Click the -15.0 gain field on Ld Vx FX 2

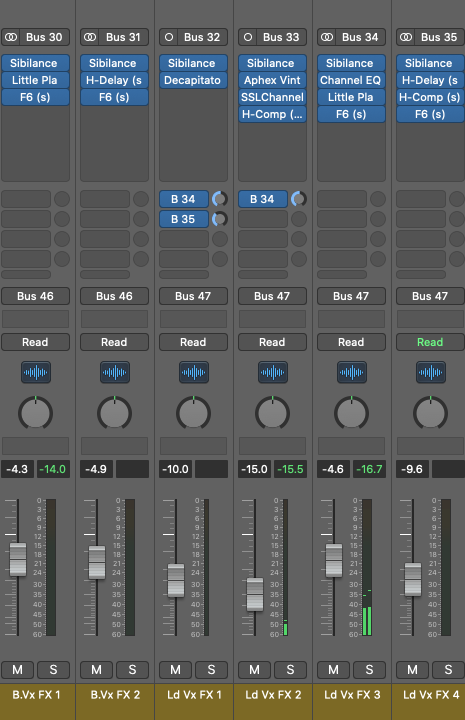coord(254,469)
